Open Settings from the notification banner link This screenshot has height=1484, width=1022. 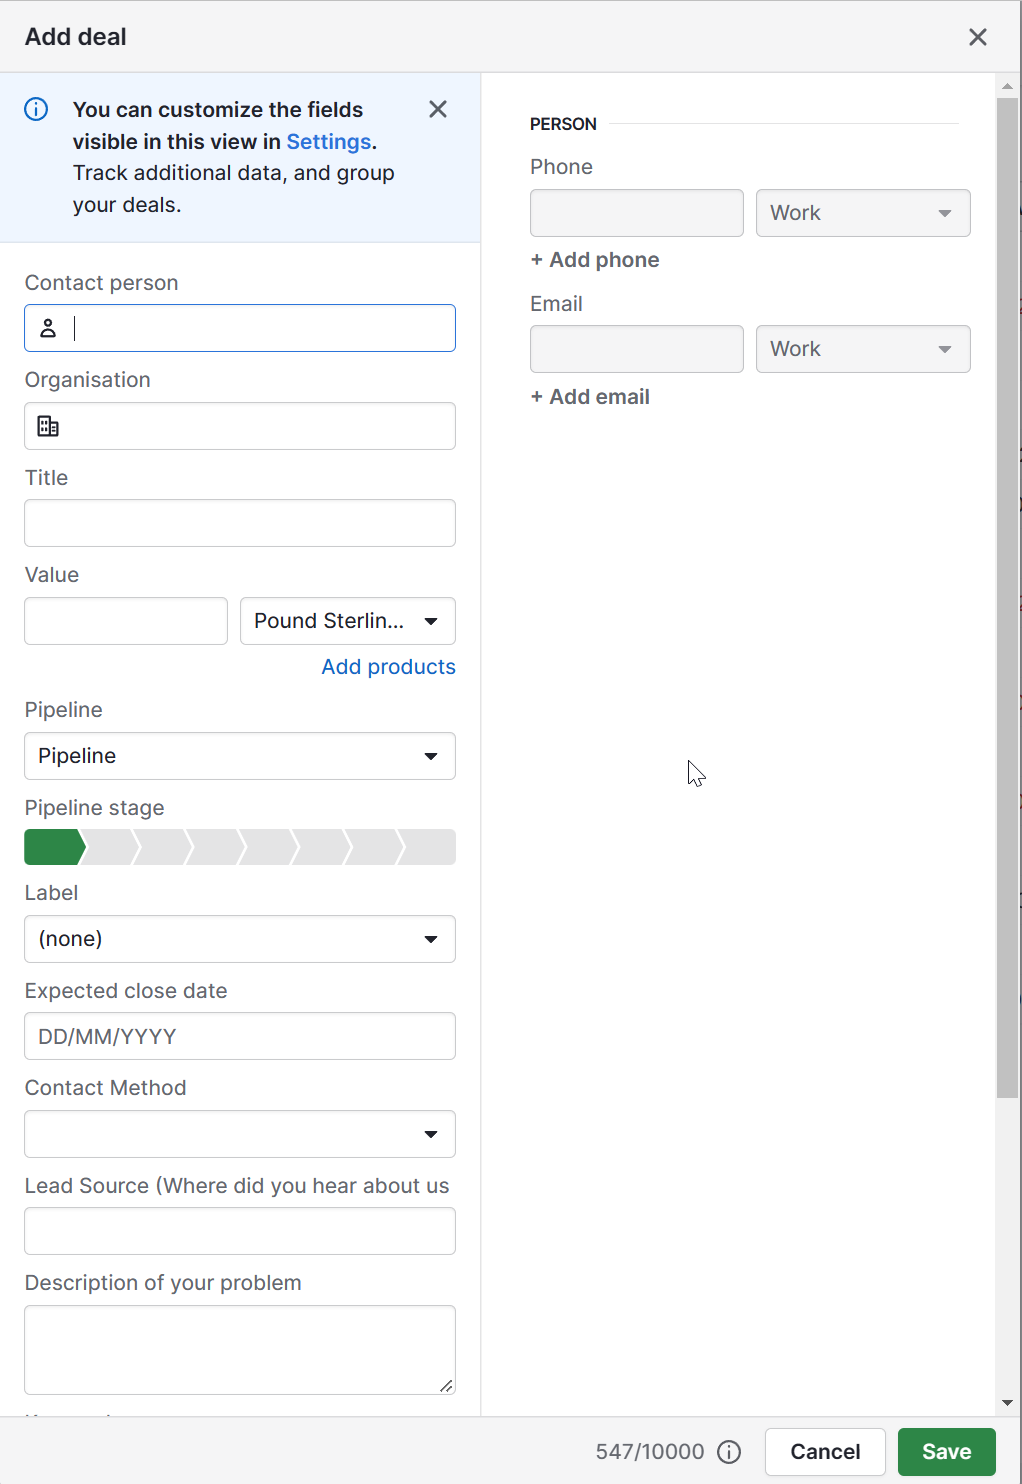pyautogui.click(x=328, y=141)
